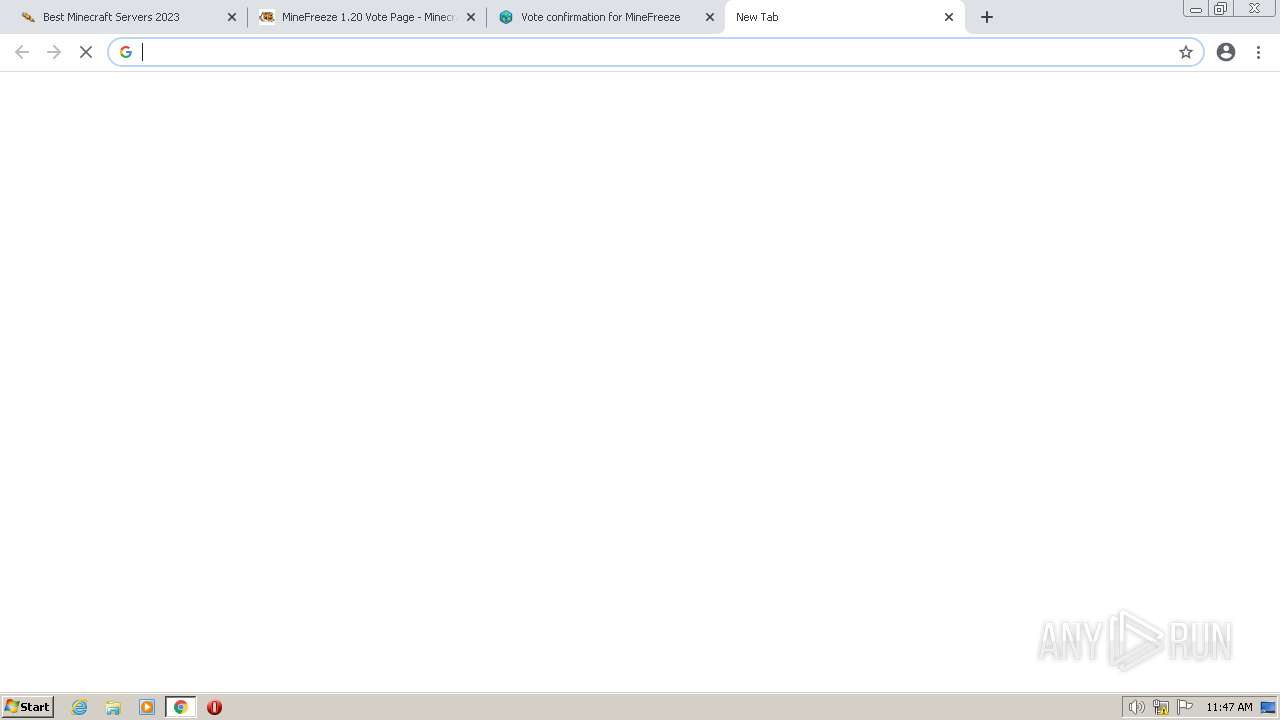Open network status tray icon

click(1161, 707)
